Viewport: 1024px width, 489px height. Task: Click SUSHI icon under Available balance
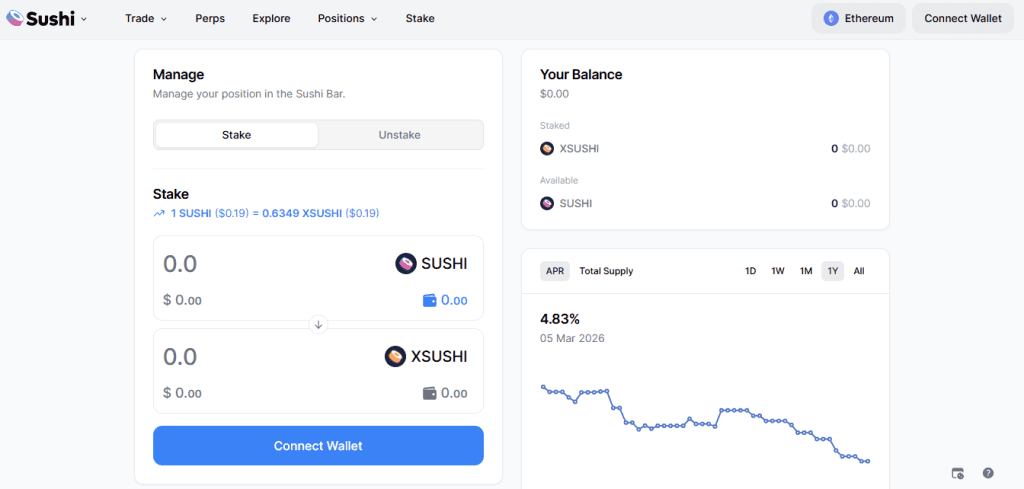tap(547, 204)
